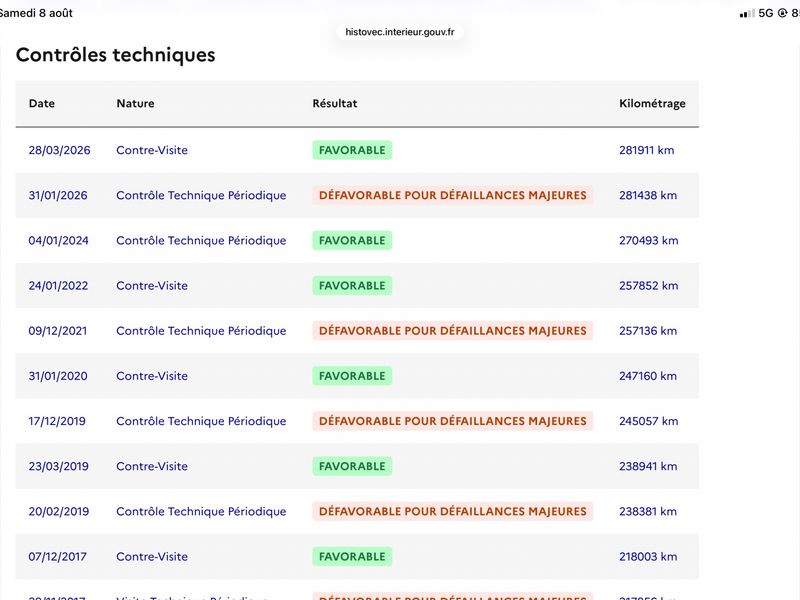Click the Contrôles techniques heading
The image size is (800, 600).
[116, 55]
